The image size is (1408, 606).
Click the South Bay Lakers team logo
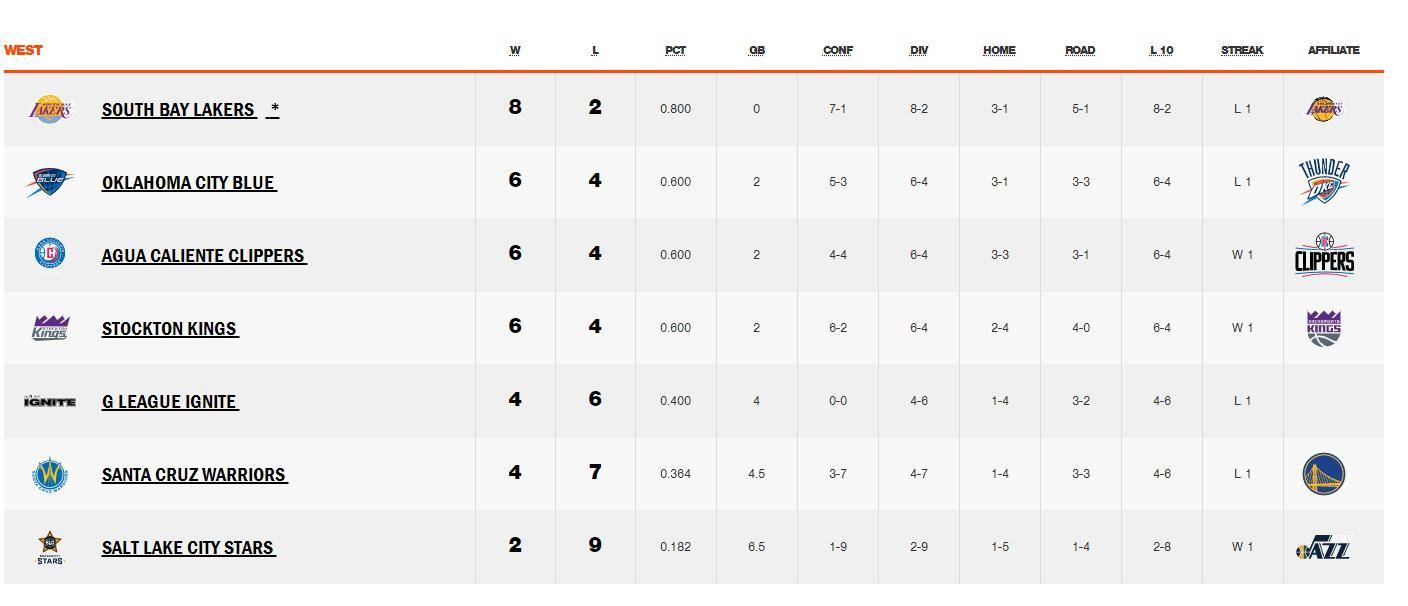(x=50, y=109)
